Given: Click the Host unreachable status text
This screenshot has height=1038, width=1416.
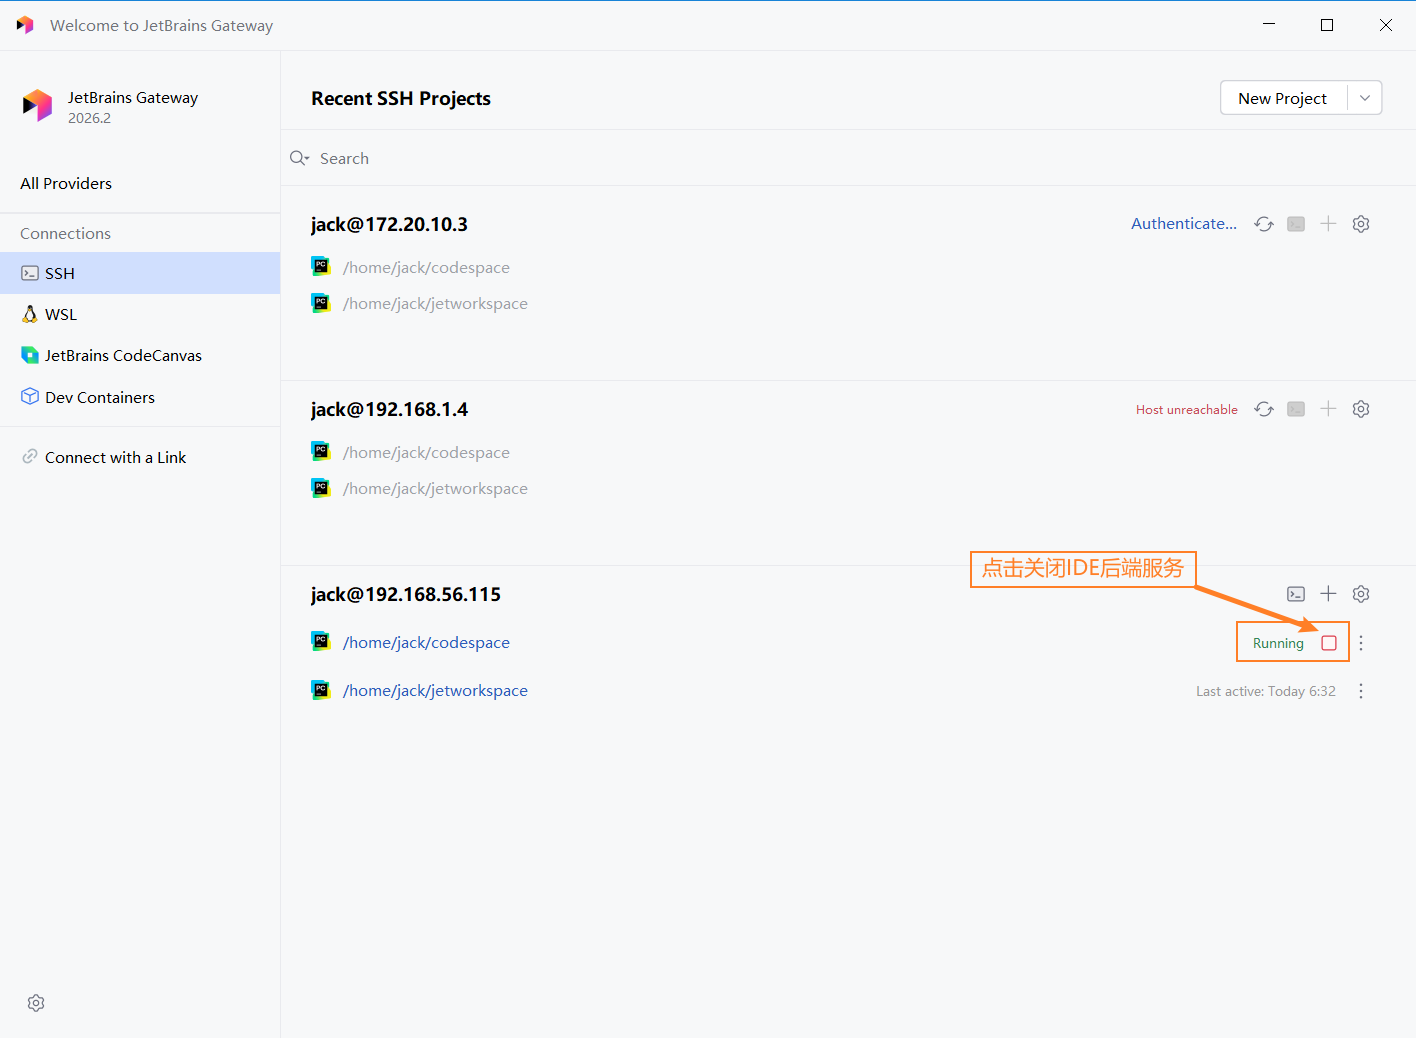Looking at the screenshot, I should [x=1187, y=409].
